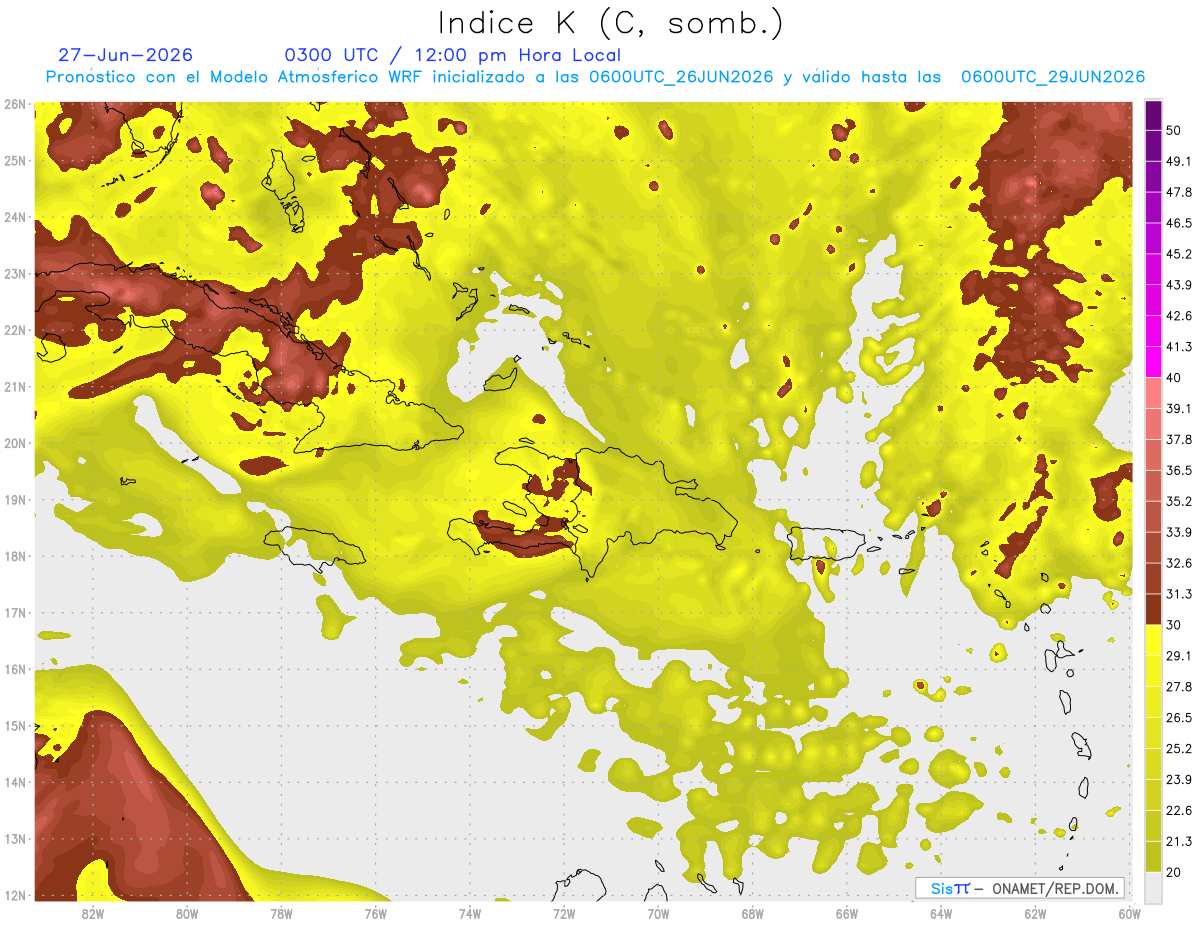Click the colorbar value "50"
Image resolution: width=1200 pixels, height=927 pixels.
(1175, 131)
